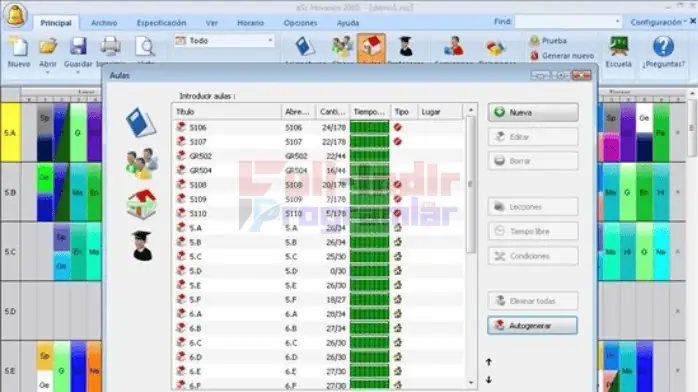Click the Borrar button
The height and width of the screenshot is (392, 698).
coord(533,161)
